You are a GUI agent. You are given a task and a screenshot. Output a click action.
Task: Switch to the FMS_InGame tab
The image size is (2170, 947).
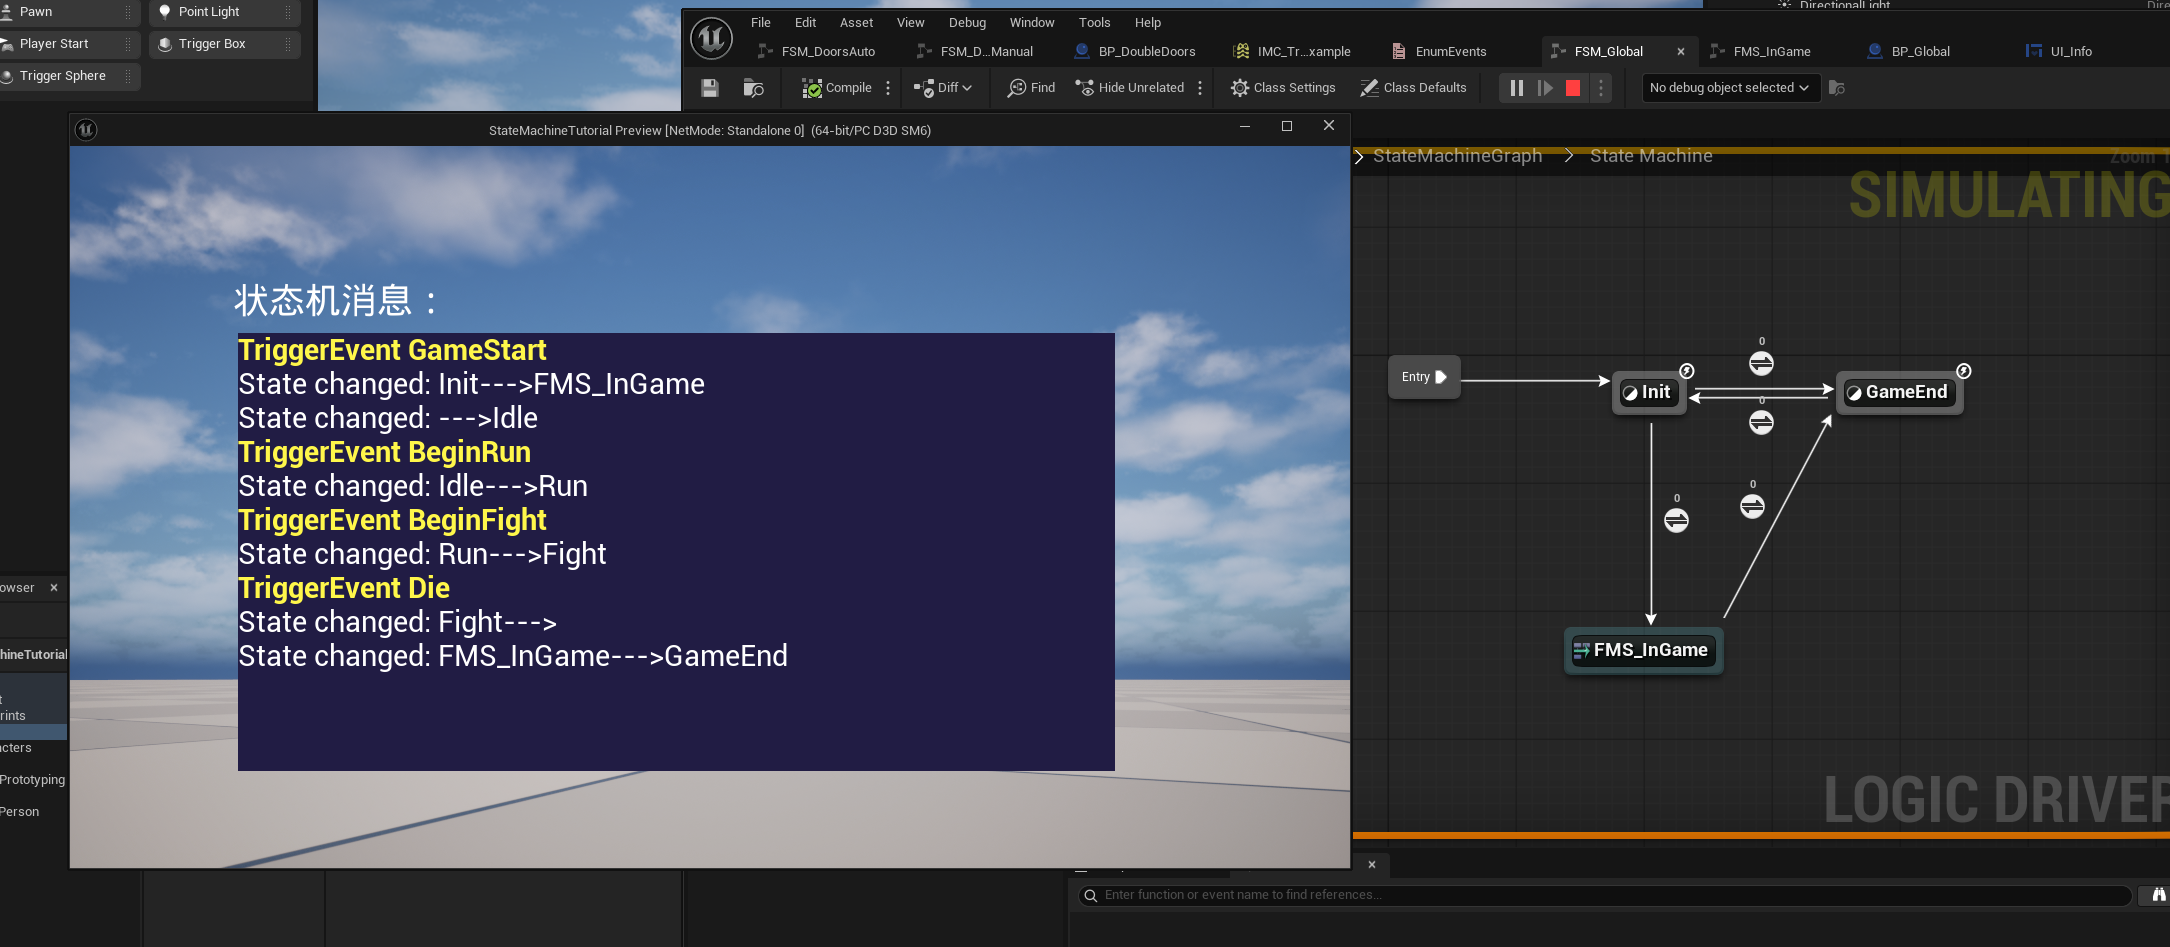pos(1771,51)
